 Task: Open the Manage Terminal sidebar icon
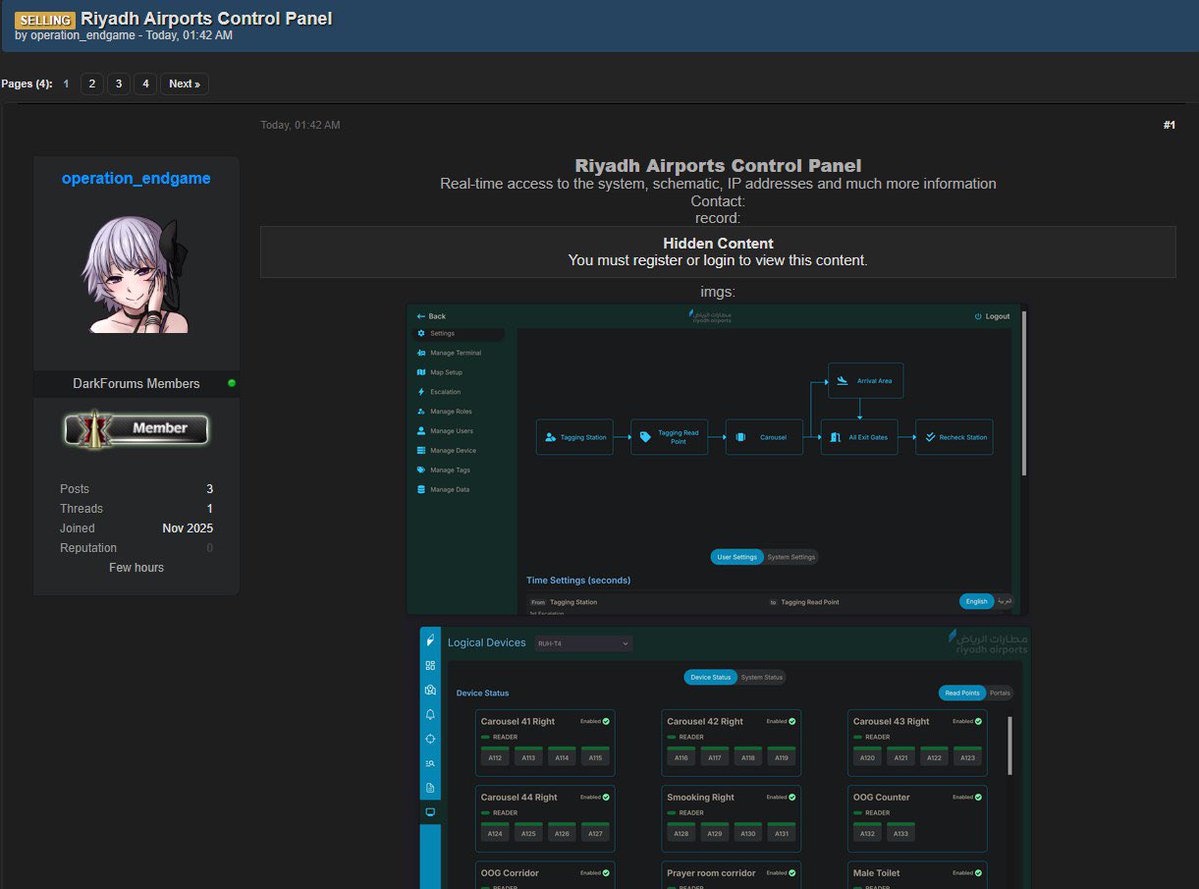(x=421, y=353)
